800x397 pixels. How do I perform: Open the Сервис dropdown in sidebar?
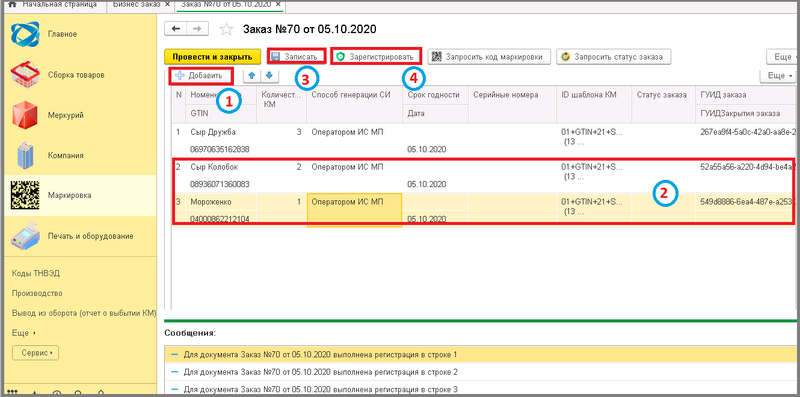tap(36, 353)
